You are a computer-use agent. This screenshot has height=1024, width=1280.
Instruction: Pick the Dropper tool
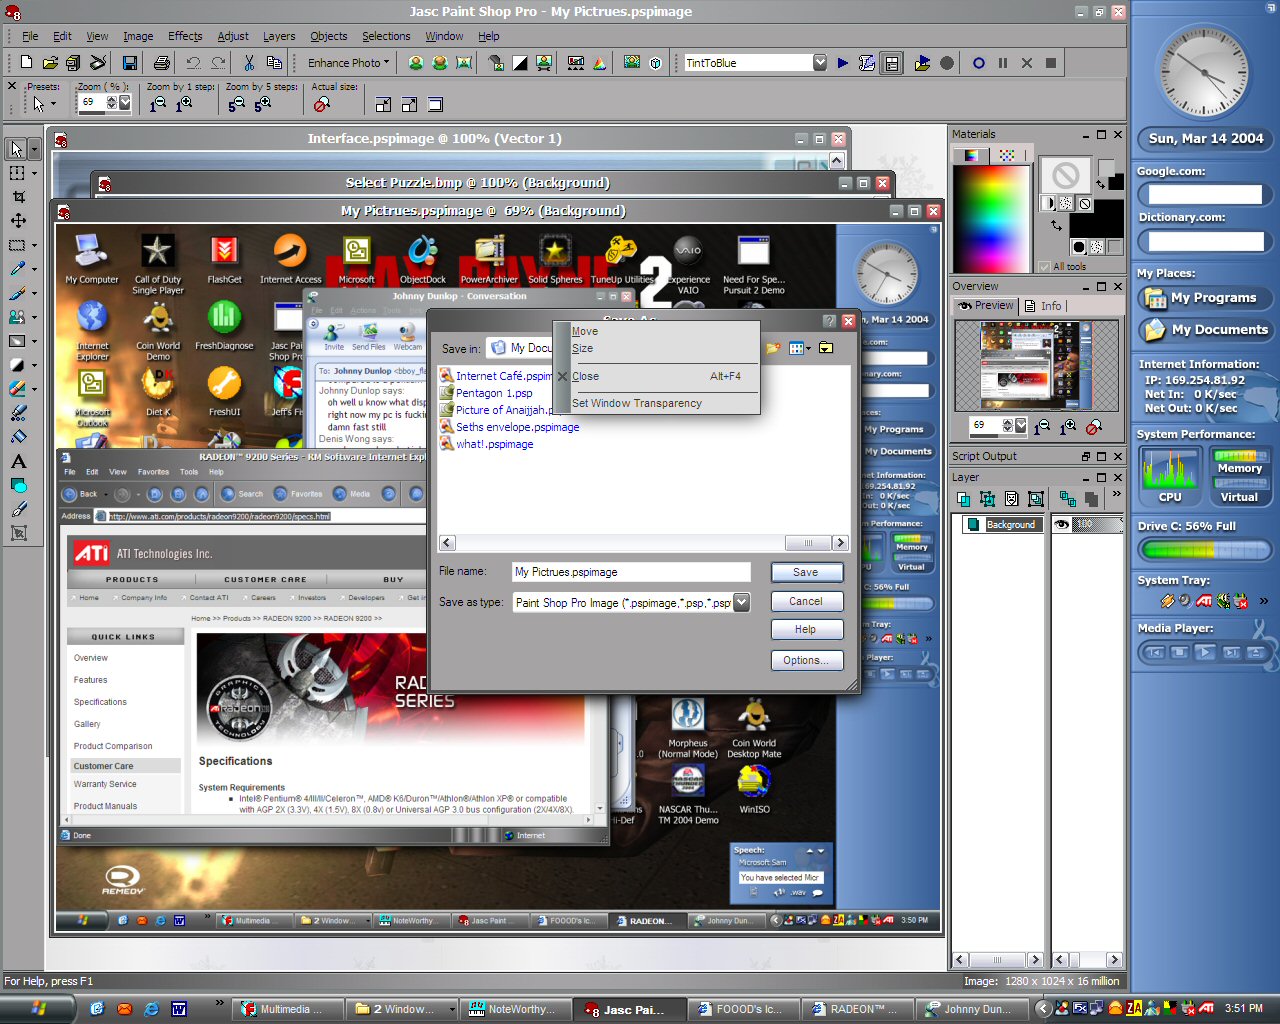tap(18, 269)
